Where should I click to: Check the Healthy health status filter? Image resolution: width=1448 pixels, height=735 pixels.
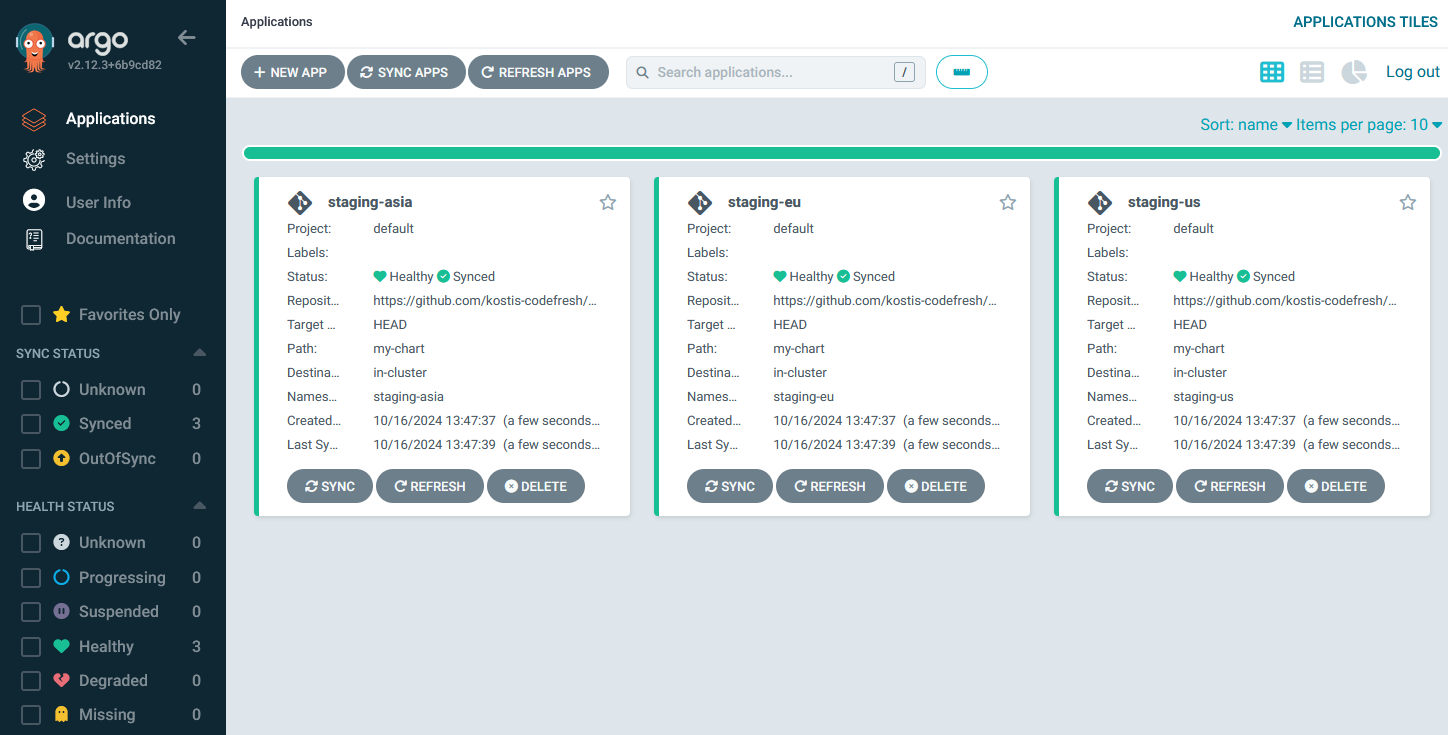click(x=30, y=646)
